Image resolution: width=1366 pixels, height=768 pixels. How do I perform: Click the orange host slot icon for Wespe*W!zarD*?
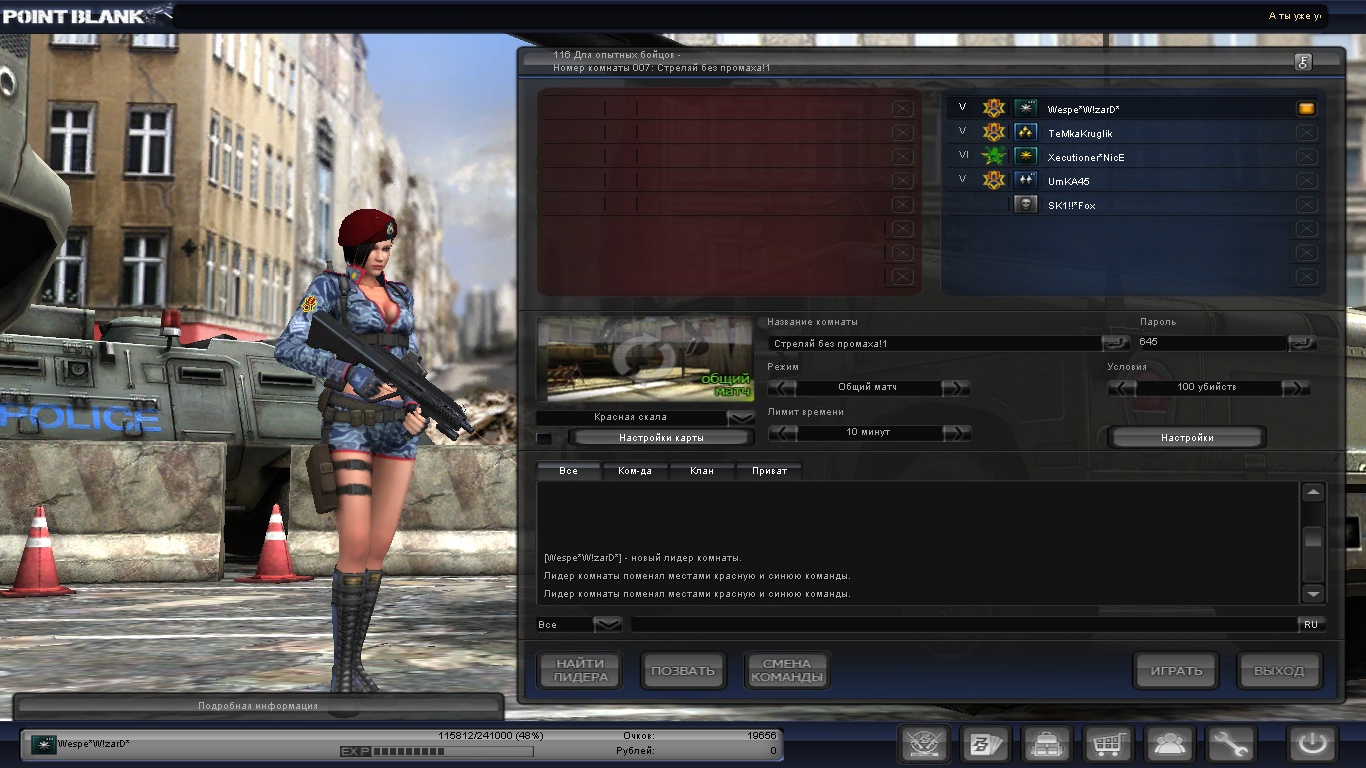tap(1306, 108)
